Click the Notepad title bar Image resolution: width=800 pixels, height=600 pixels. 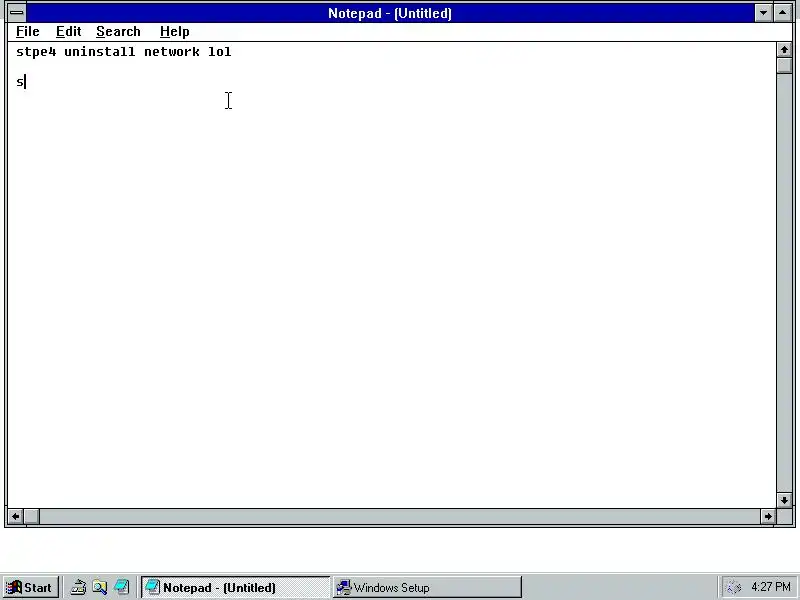coord(390,13)
